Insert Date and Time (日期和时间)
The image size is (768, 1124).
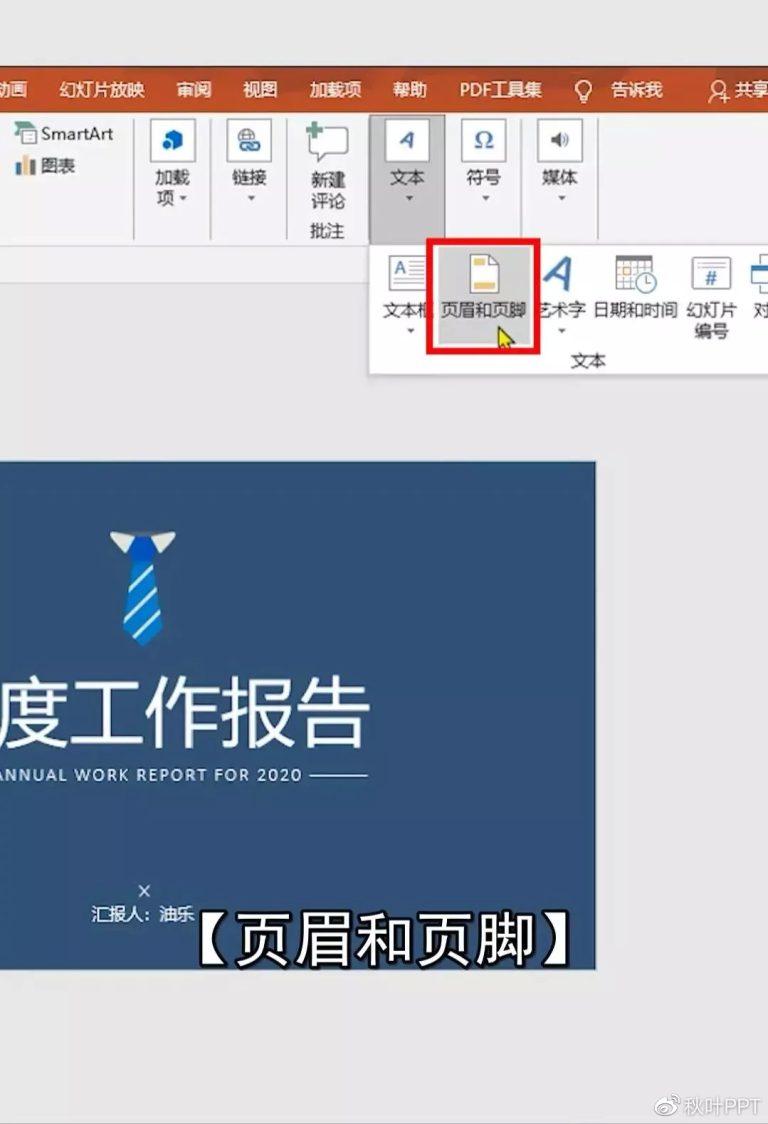[x=635, y=287]
